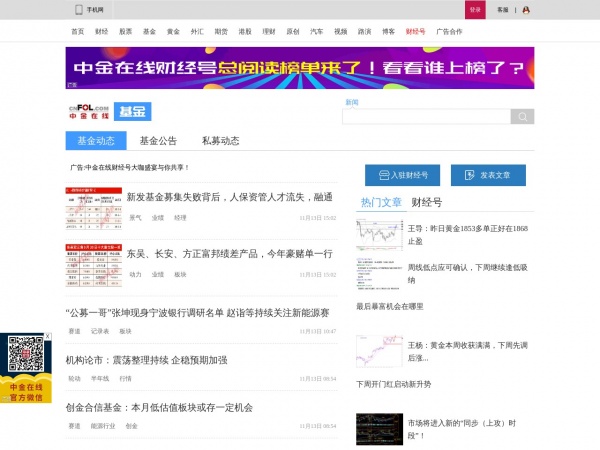
Task: Switch to sidebar 财经号 tab
Action: [x=427, y=202]
